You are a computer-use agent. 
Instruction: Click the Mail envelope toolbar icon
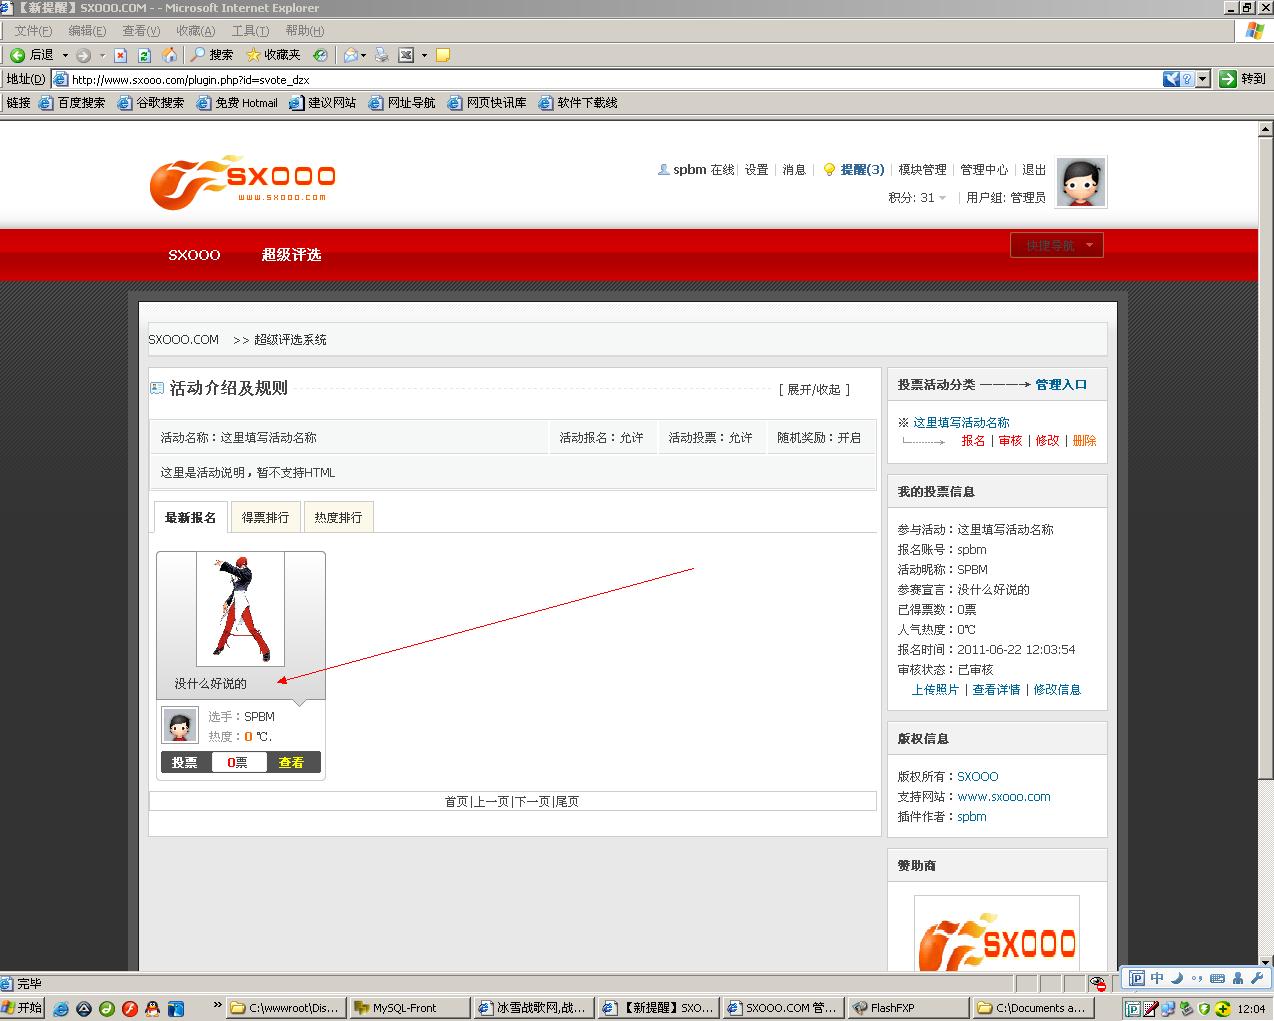click(350, 55)
